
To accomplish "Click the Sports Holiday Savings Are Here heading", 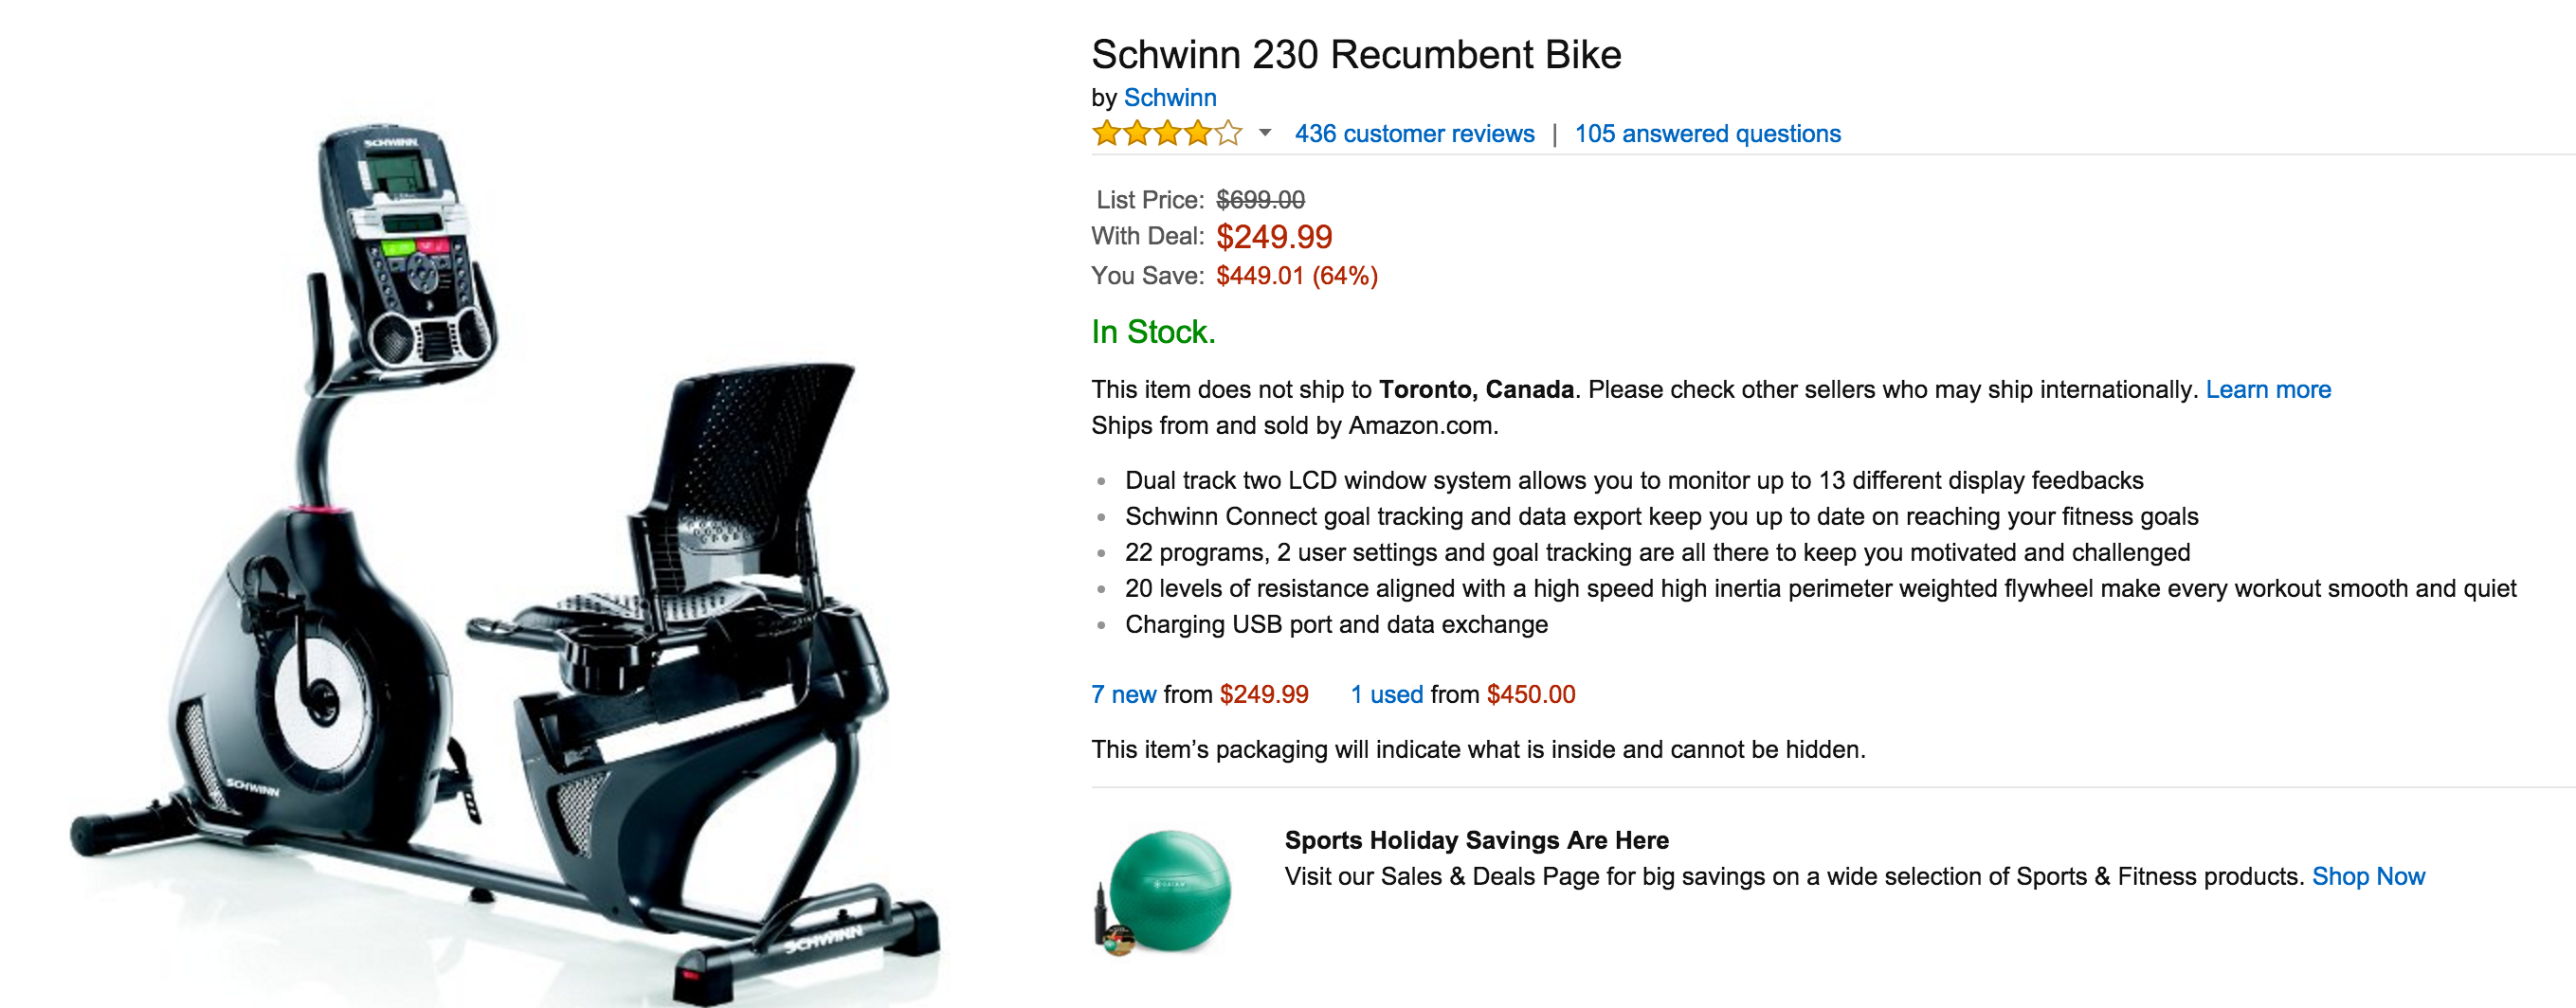I will point(1476,840).
